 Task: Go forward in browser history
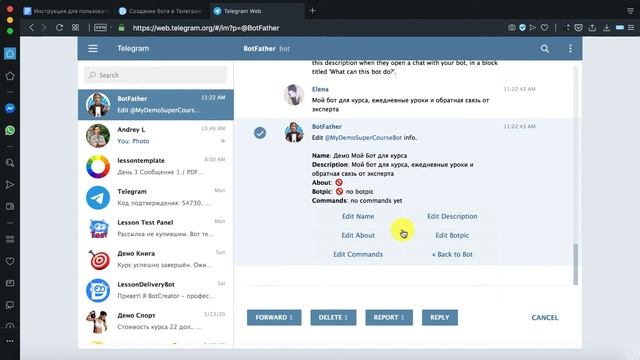pos(44,28)
